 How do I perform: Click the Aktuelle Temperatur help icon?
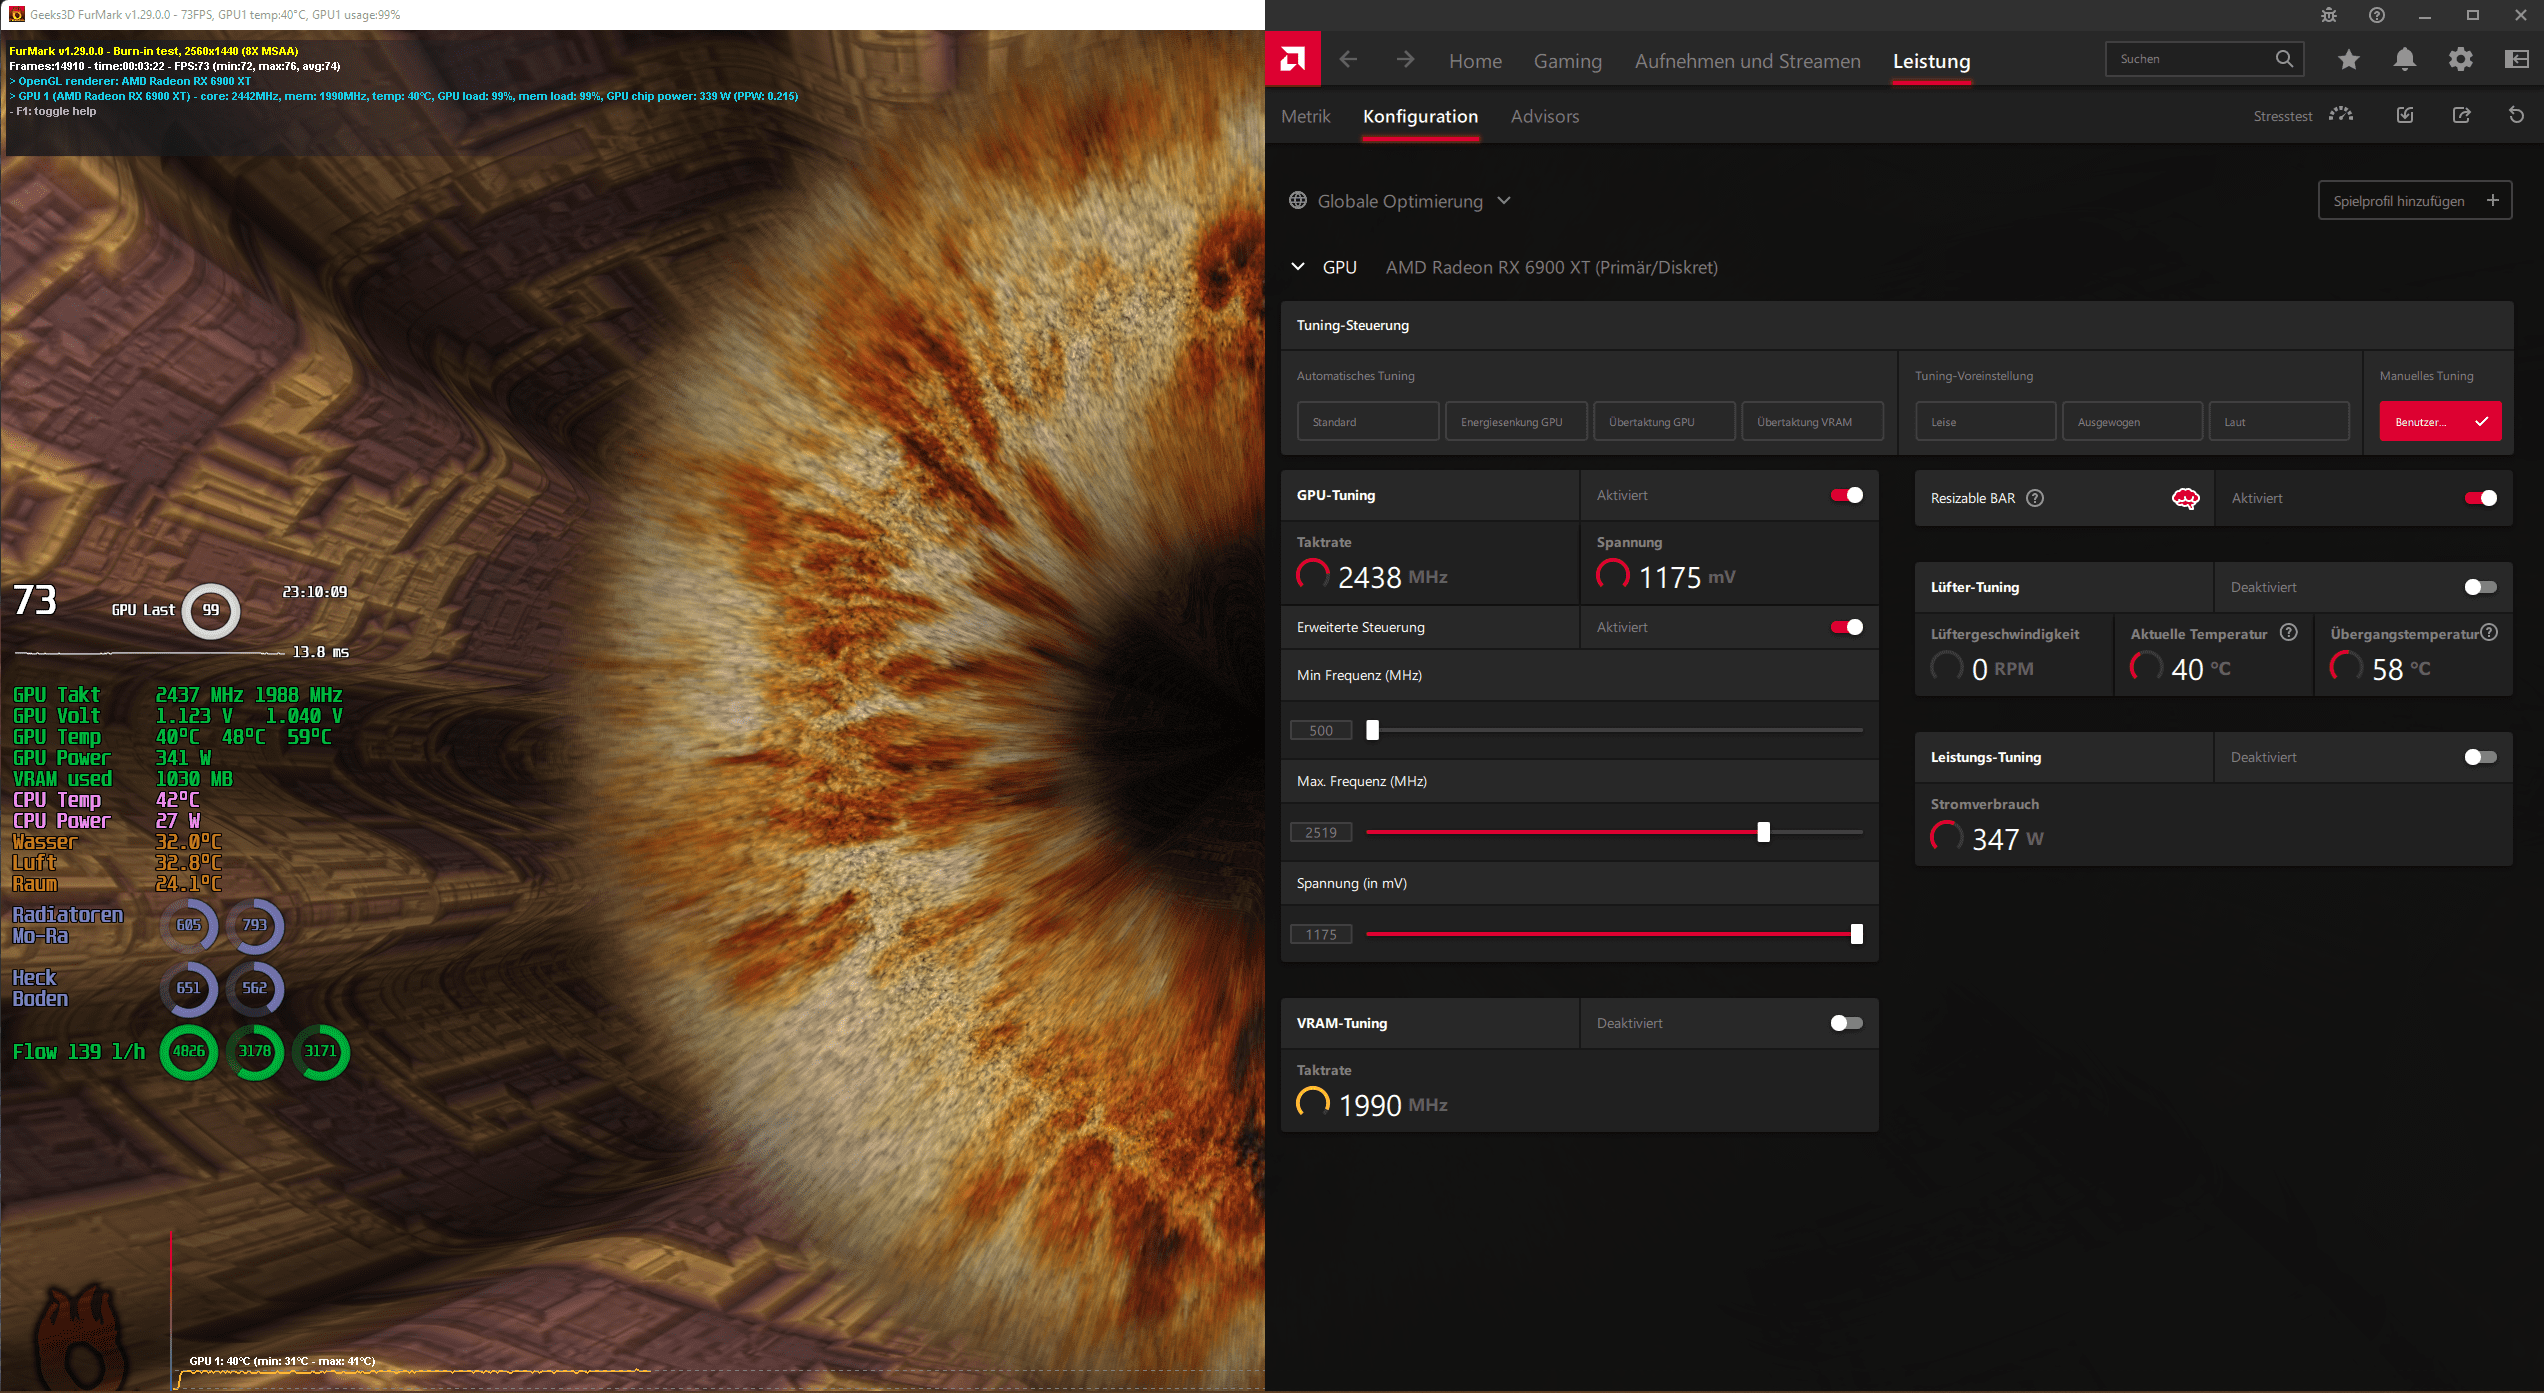(2289, 632)
